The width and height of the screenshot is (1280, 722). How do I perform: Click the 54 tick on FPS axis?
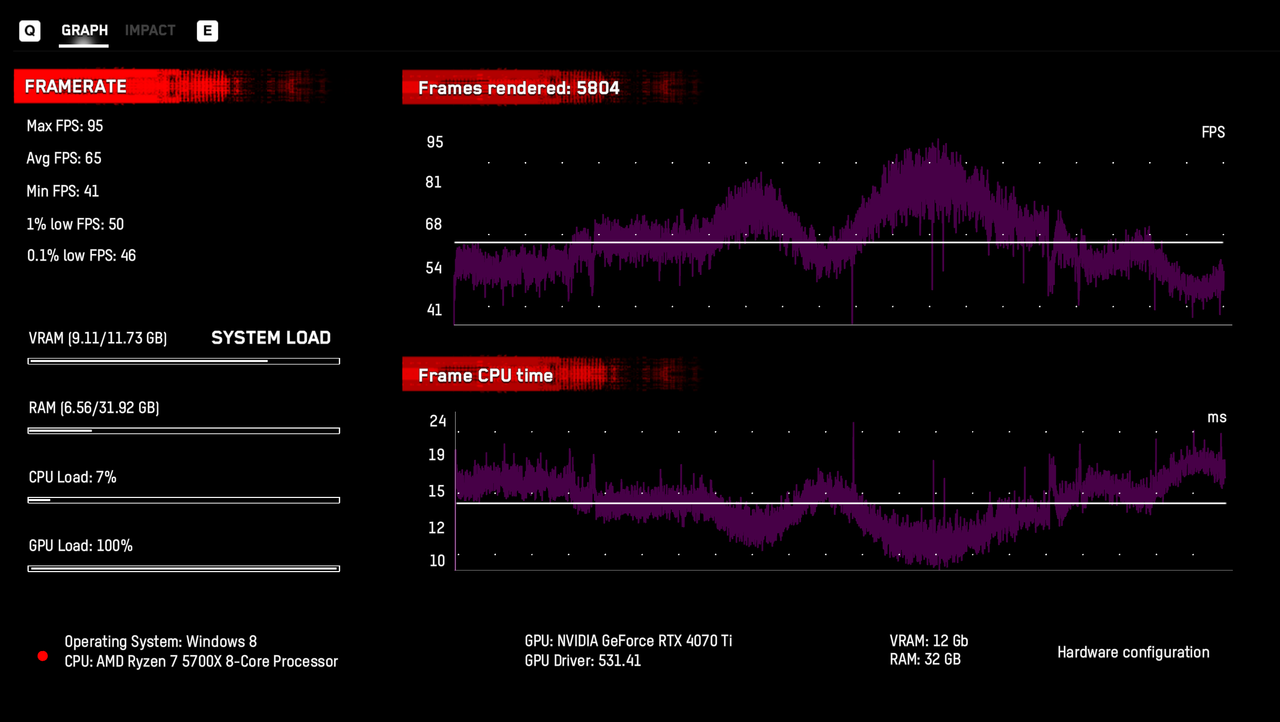coord(434,268)
